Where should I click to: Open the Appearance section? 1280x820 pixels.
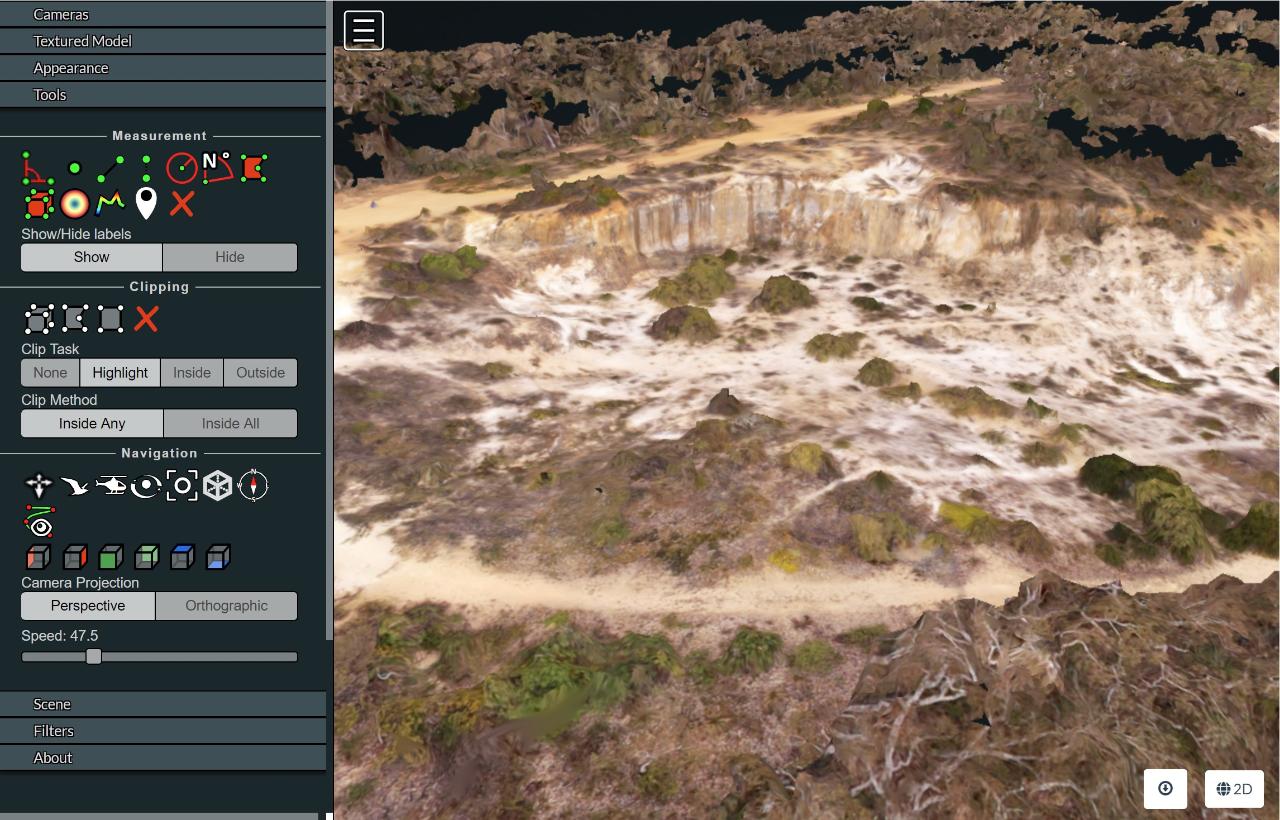tap(70, 67)
